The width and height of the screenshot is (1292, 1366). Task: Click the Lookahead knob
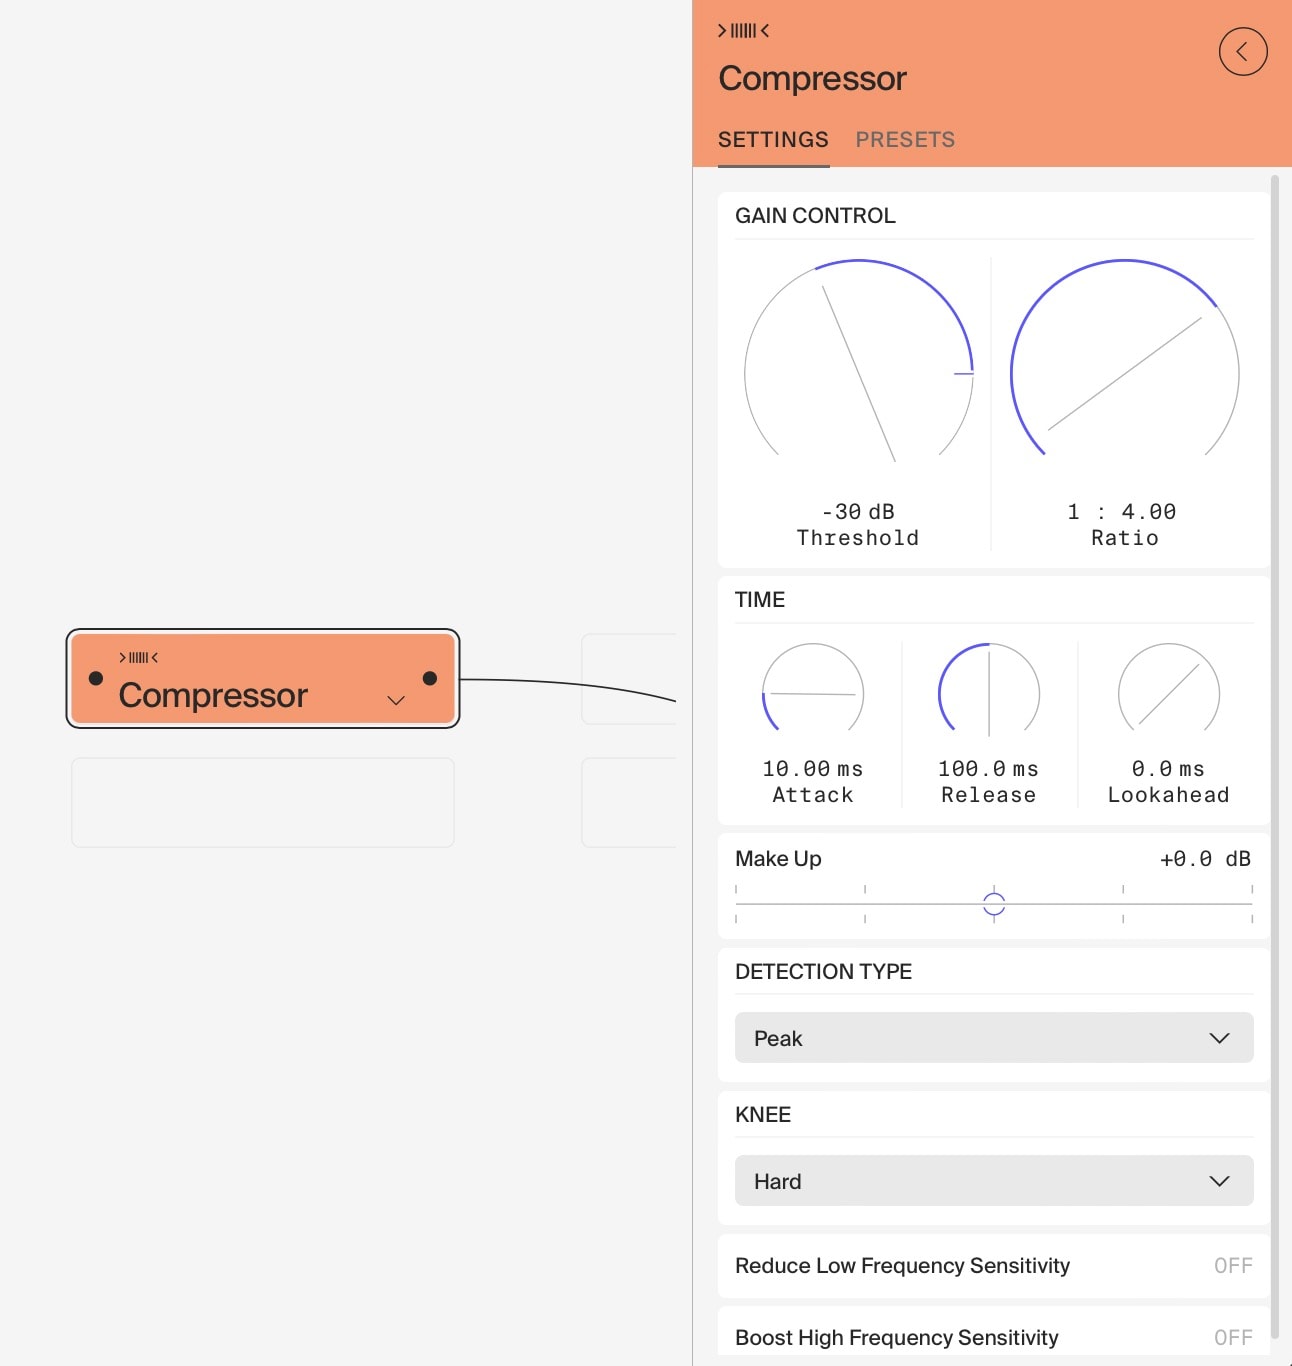coord(1167,692)
